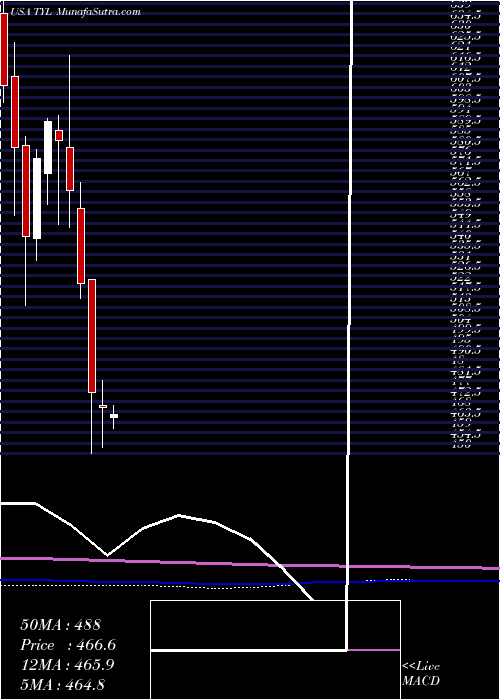Viewport: 500px width, 700px height.
Task: Click the "Price : 466.6" value text
Action: [68, 645]
